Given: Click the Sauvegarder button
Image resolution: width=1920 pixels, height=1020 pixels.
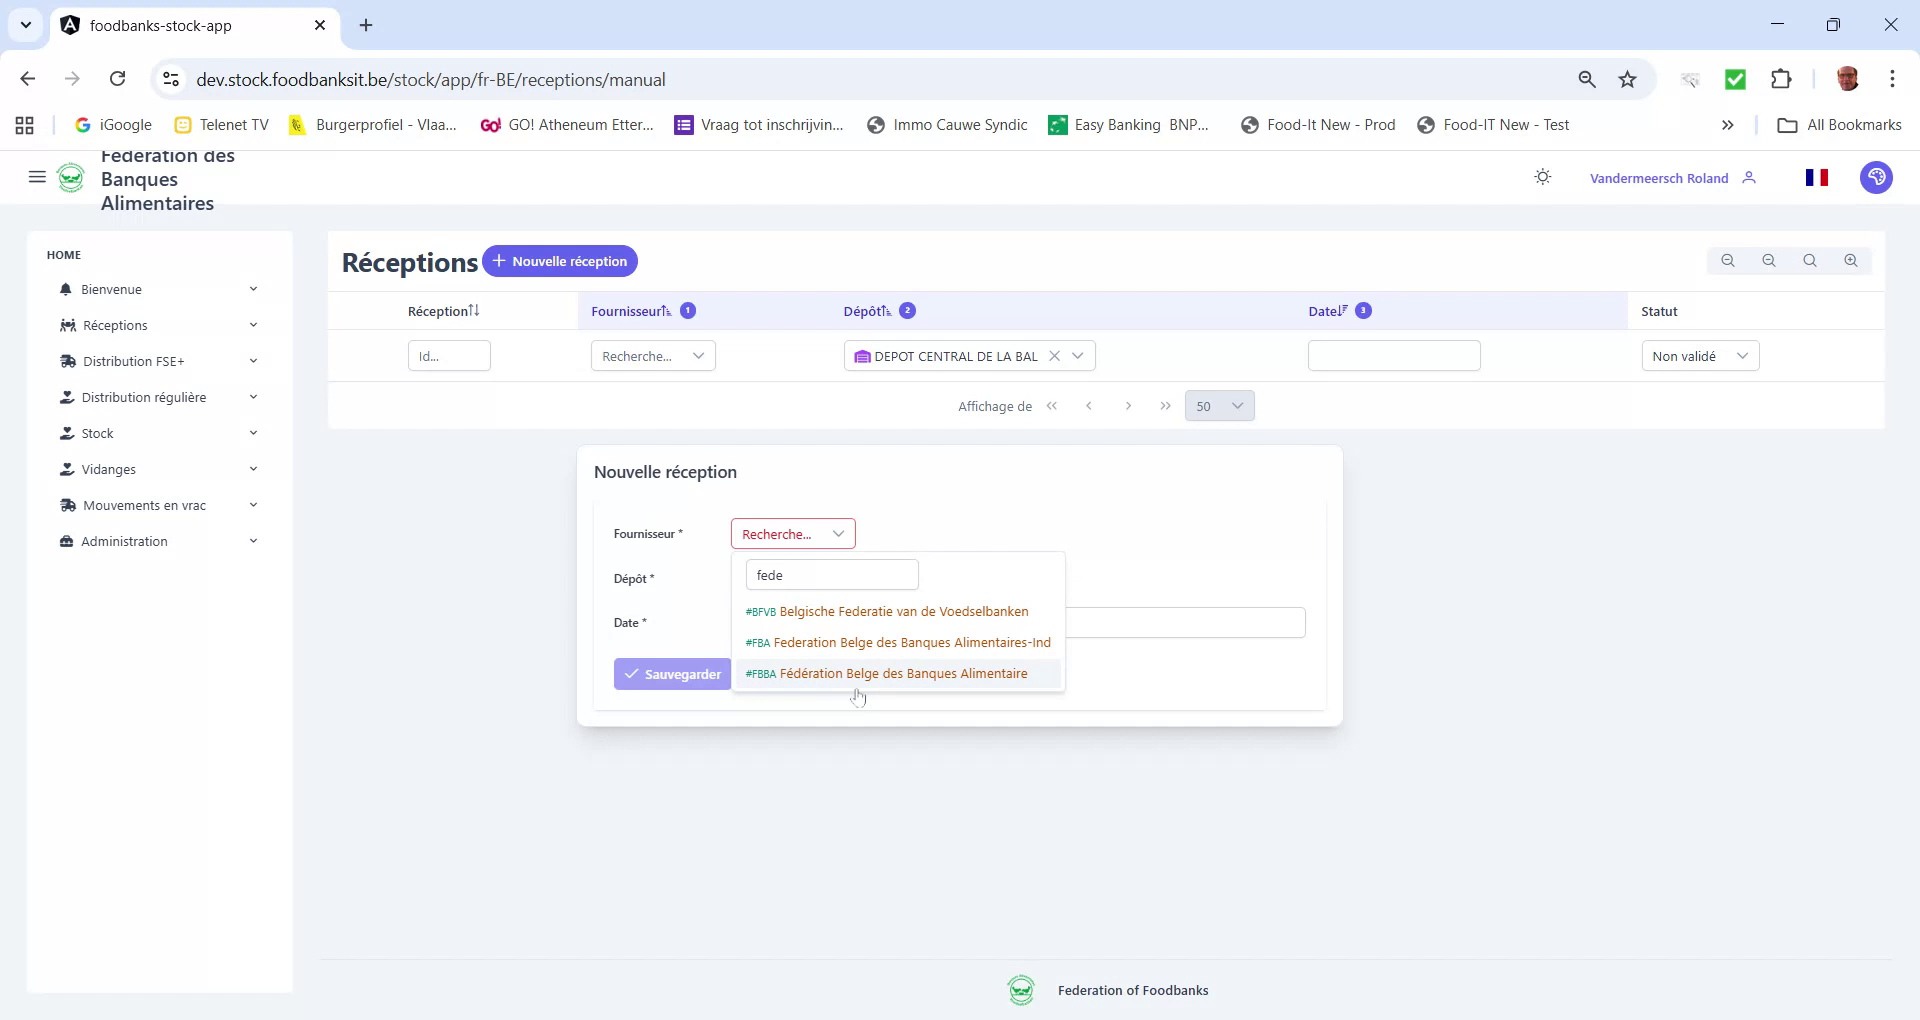Looking at the screenshot, I should (x=673, y=674).
